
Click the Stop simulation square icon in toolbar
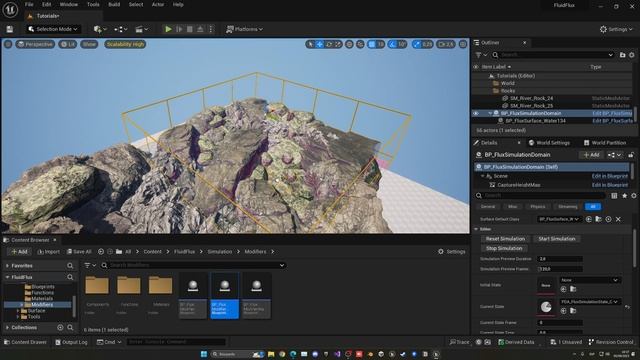(x=189, y=29)
